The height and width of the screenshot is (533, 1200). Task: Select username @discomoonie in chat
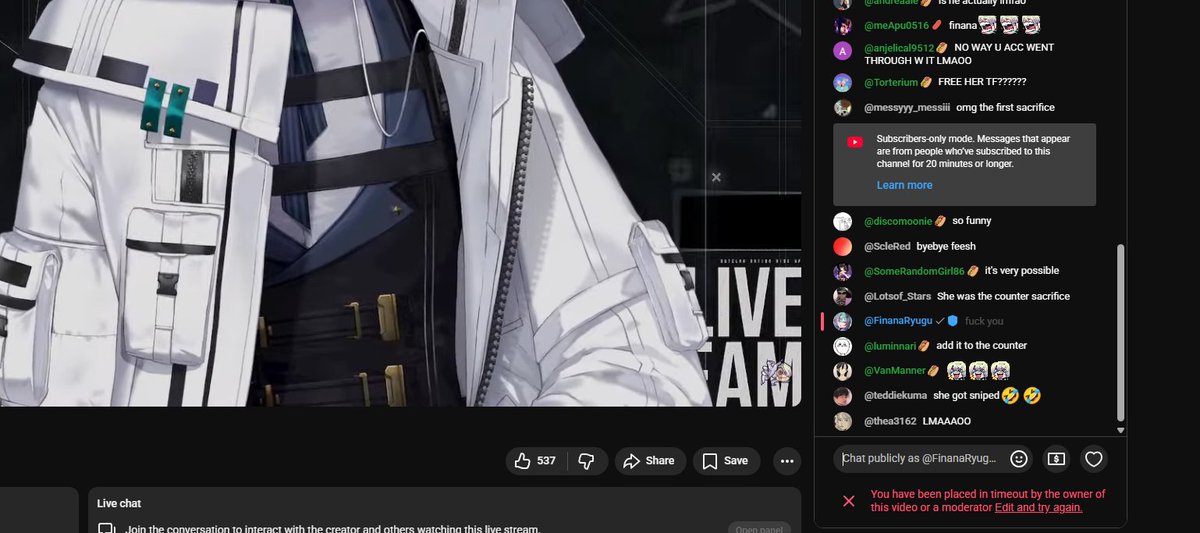point(898,220)
